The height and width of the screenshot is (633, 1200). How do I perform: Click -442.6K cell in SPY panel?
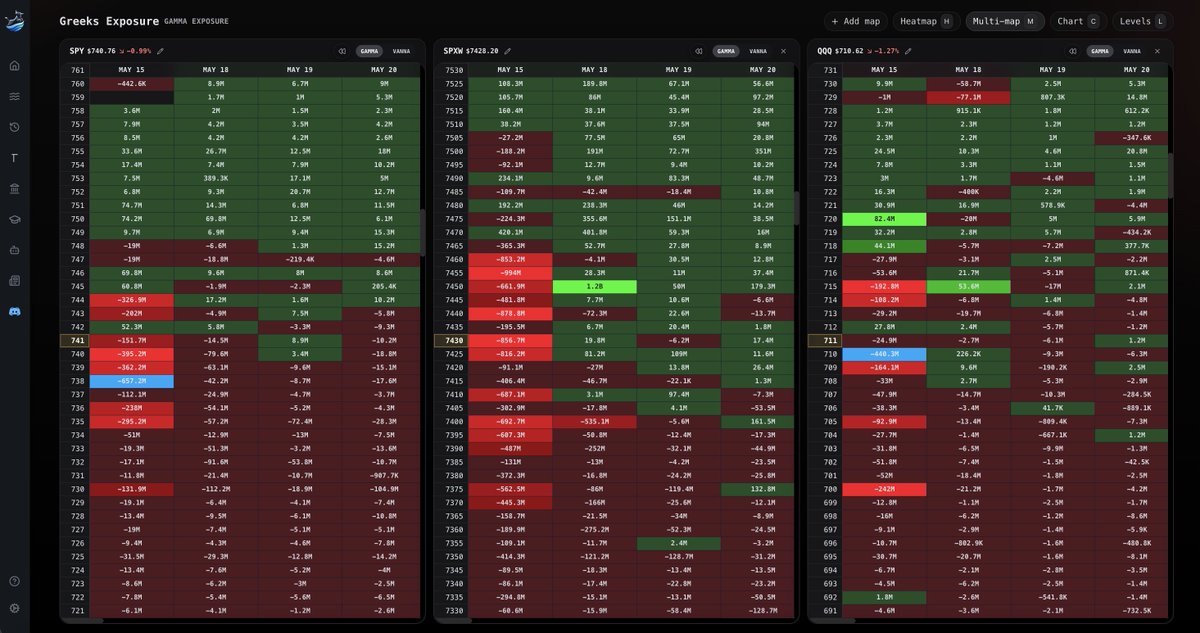(132, 84)
